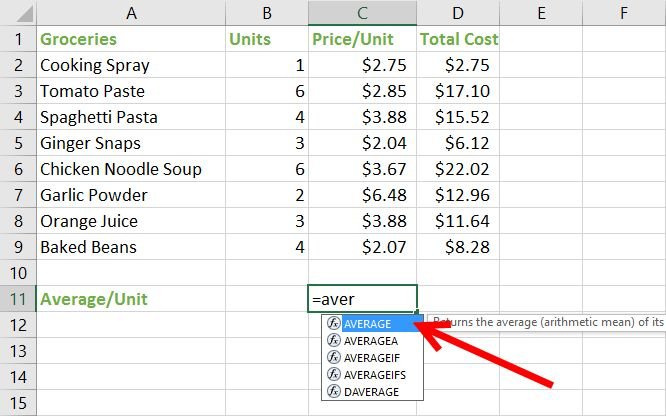Screen dimensions: 666x416
Task: Select column E header
Action: pyautogui.click(x=541, y=13)
